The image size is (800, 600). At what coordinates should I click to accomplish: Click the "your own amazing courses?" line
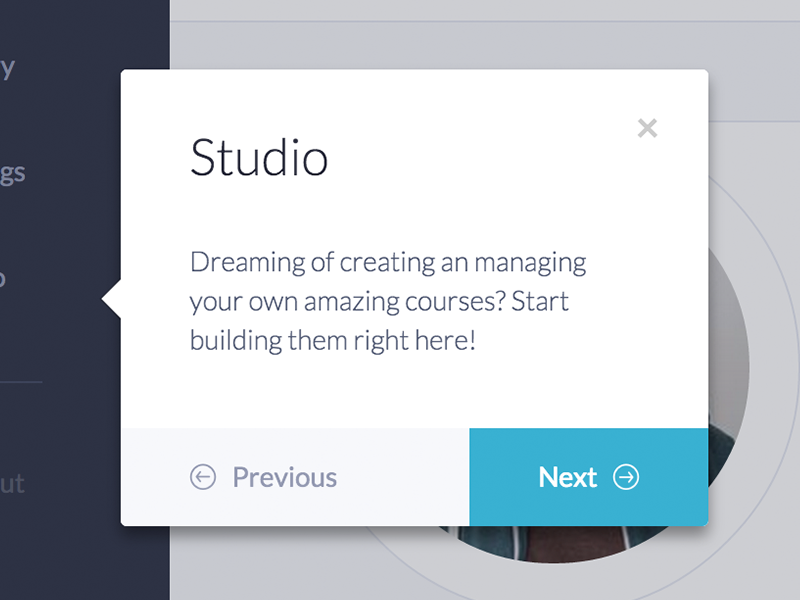tap(379, 302)
